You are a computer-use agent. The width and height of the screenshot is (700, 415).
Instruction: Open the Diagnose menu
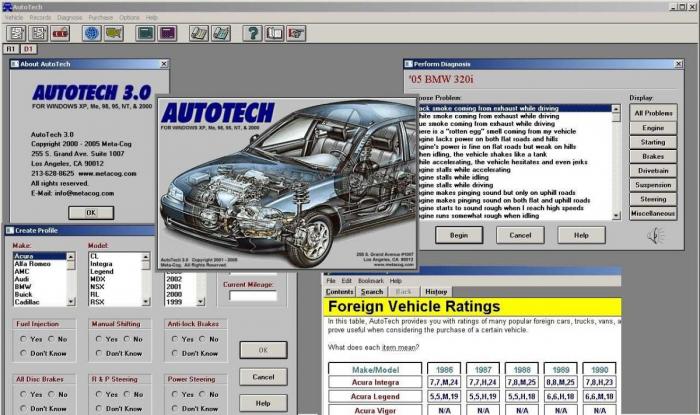click(x=70, y=17)
